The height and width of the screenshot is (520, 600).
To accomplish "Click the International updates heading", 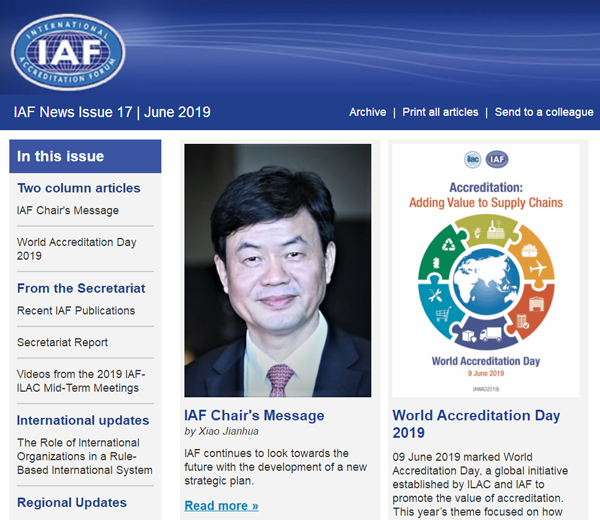I will 83,420.
